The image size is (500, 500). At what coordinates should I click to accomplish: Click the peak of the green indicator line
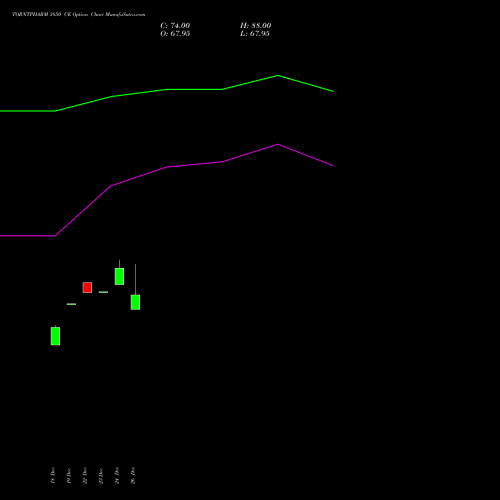pos(278,76)
